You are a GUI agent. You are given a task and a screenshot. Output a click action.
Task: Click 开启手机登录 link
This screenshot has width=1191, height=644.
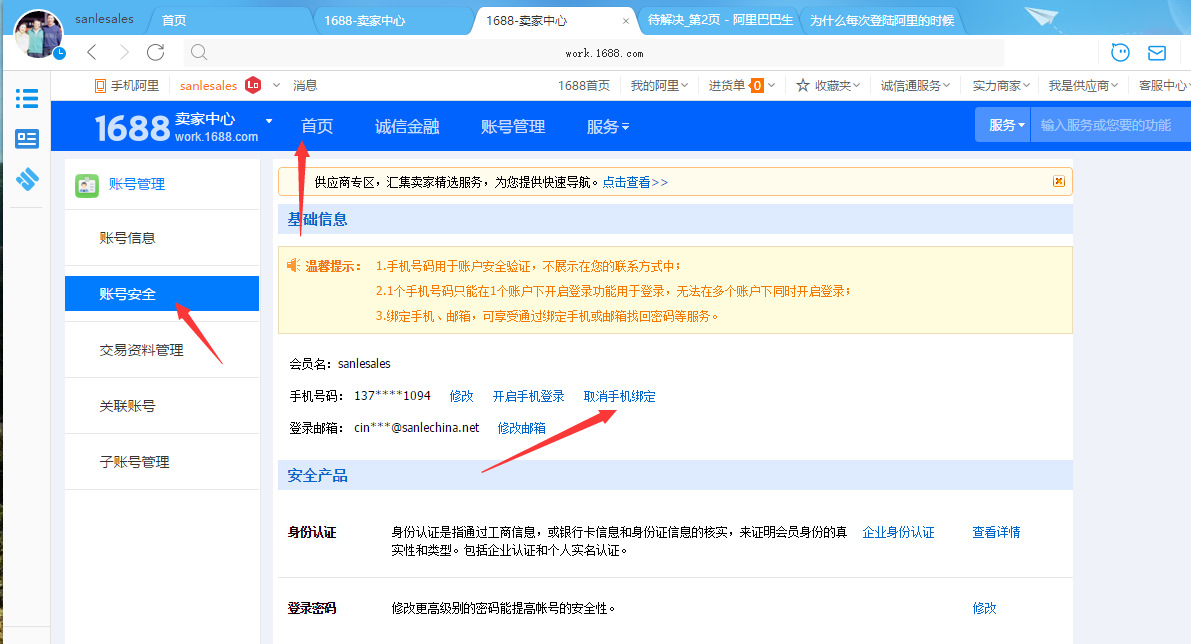(528, 396)
